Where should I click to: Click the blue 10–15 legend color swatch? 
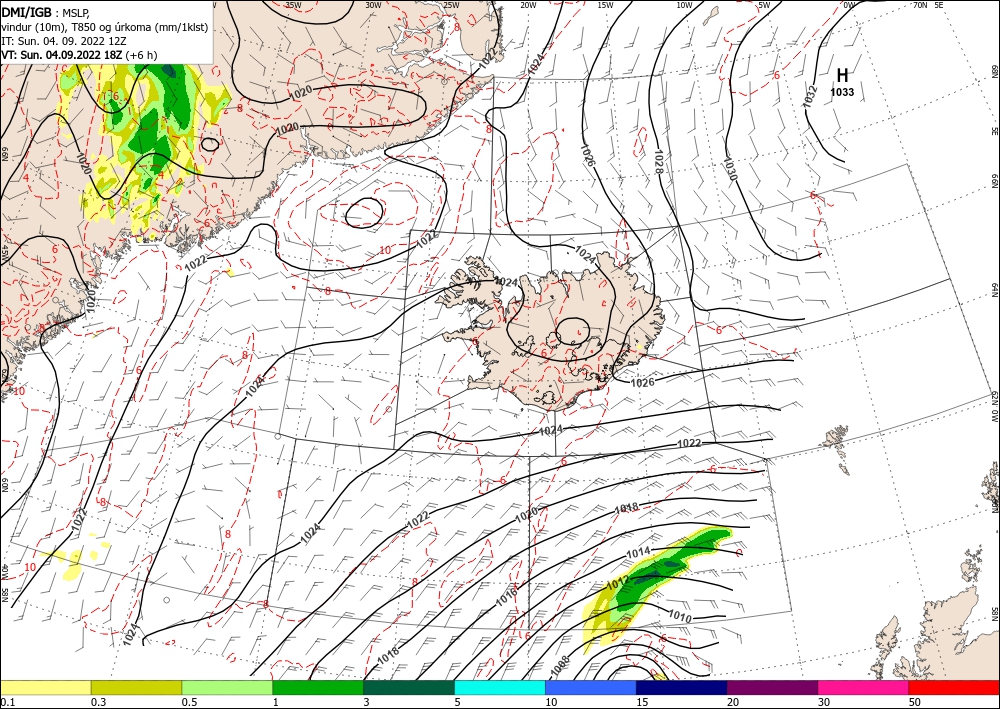(x=591, y=687)
